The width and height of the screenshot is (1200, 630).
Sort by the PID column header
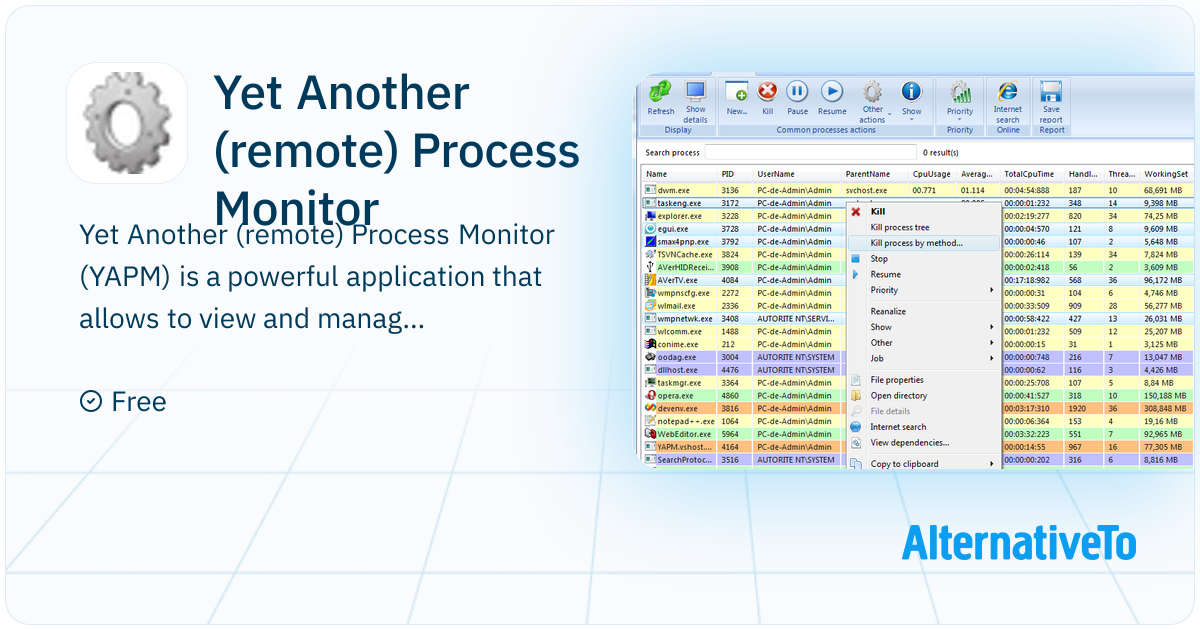pyautogui.click(x=735, y=174)
